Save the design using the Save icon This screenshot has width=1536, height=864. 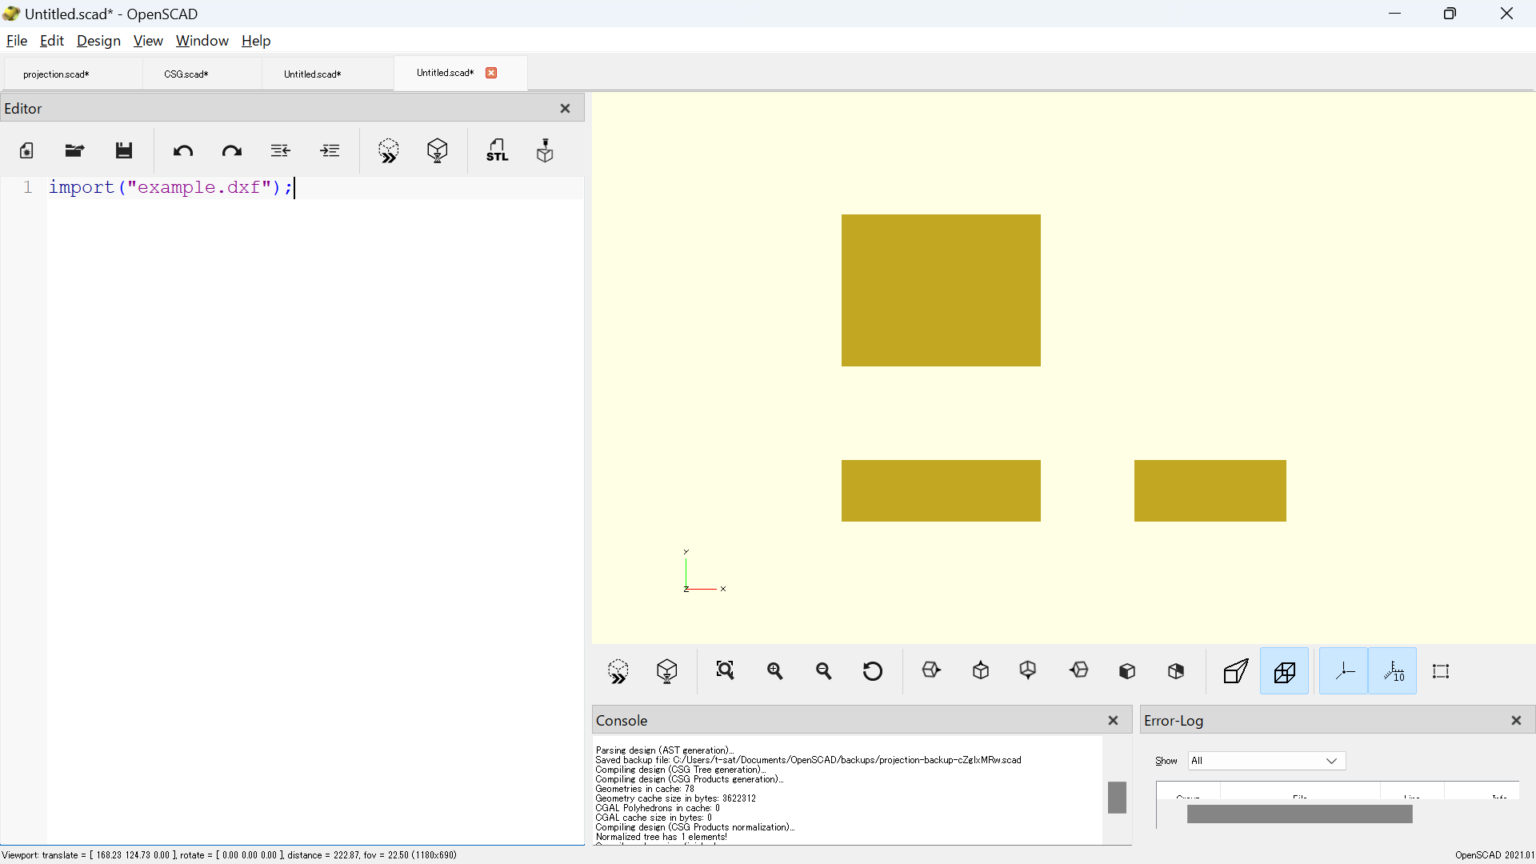(124, 150)
